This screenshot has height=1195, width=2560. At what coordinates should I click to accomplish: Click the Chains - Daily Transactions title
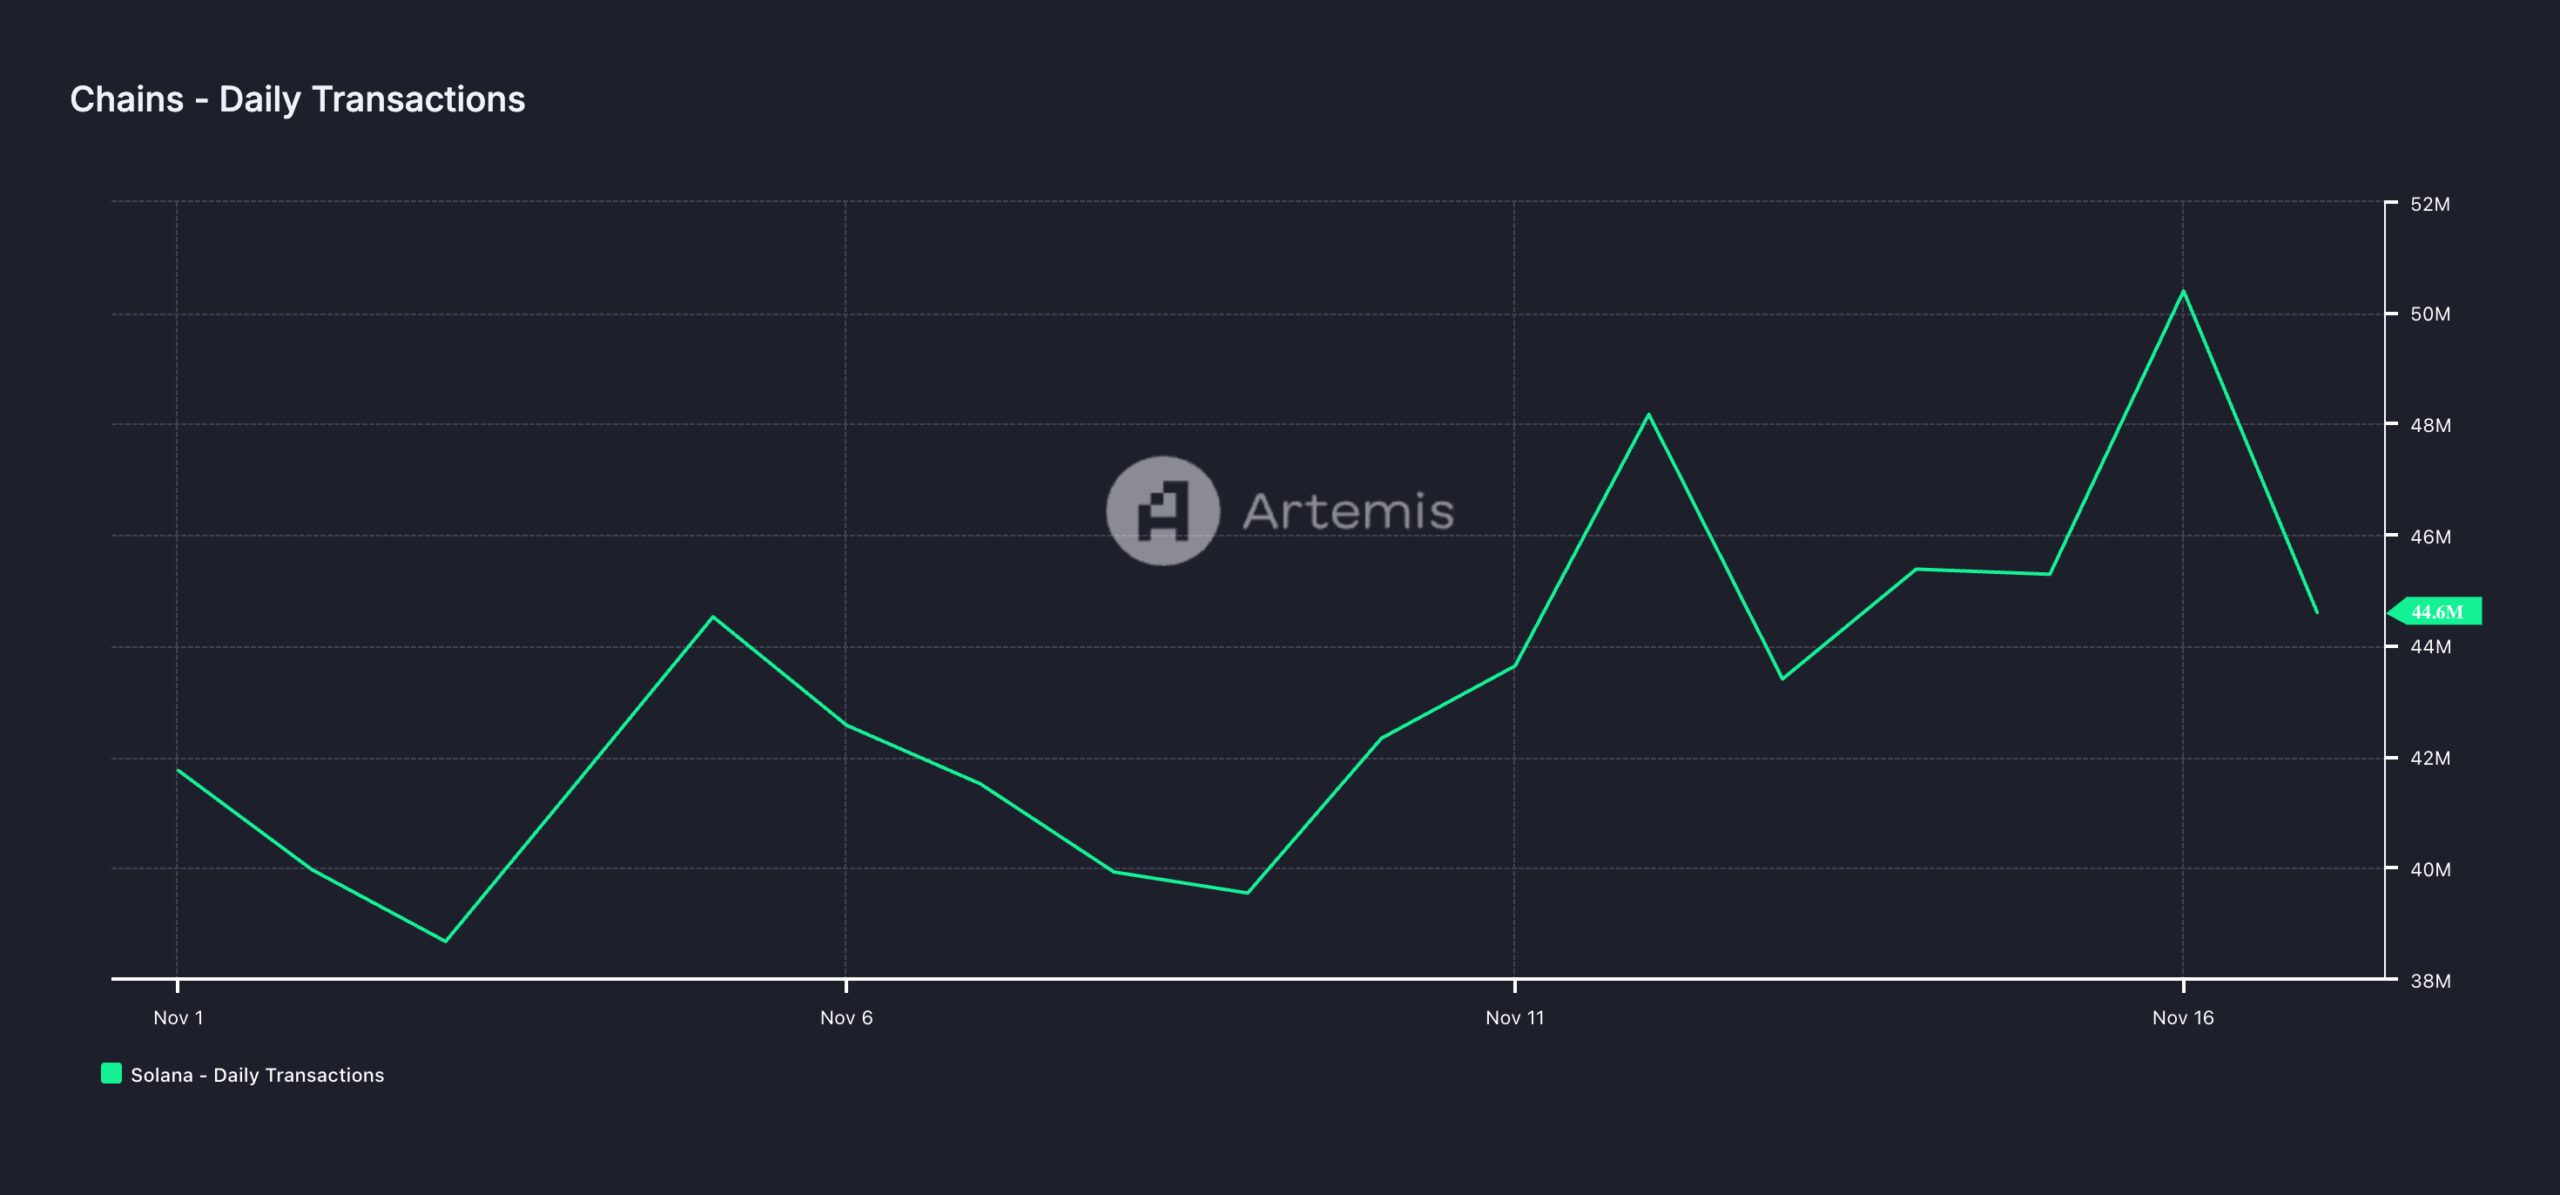tap(297, 99)
